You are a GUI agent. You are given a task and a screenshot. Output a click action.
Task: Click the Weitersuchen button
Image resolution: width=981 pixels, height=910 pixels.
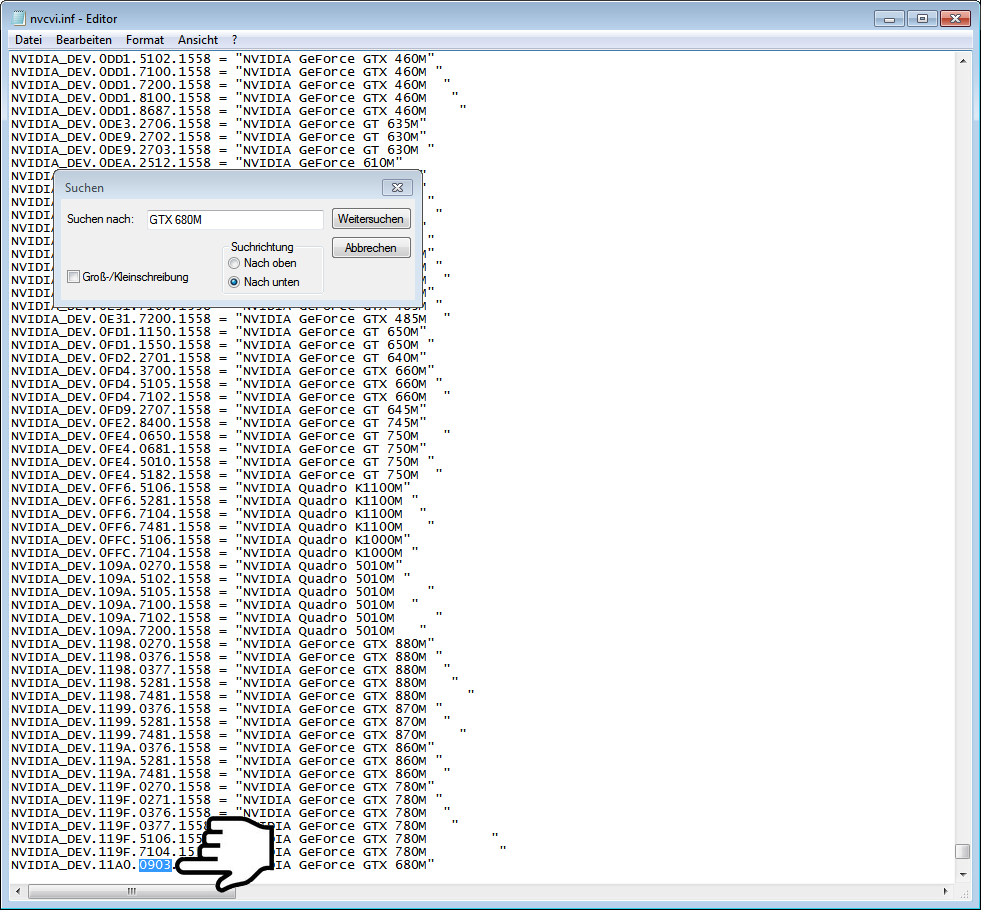click(x=371, y=219)
